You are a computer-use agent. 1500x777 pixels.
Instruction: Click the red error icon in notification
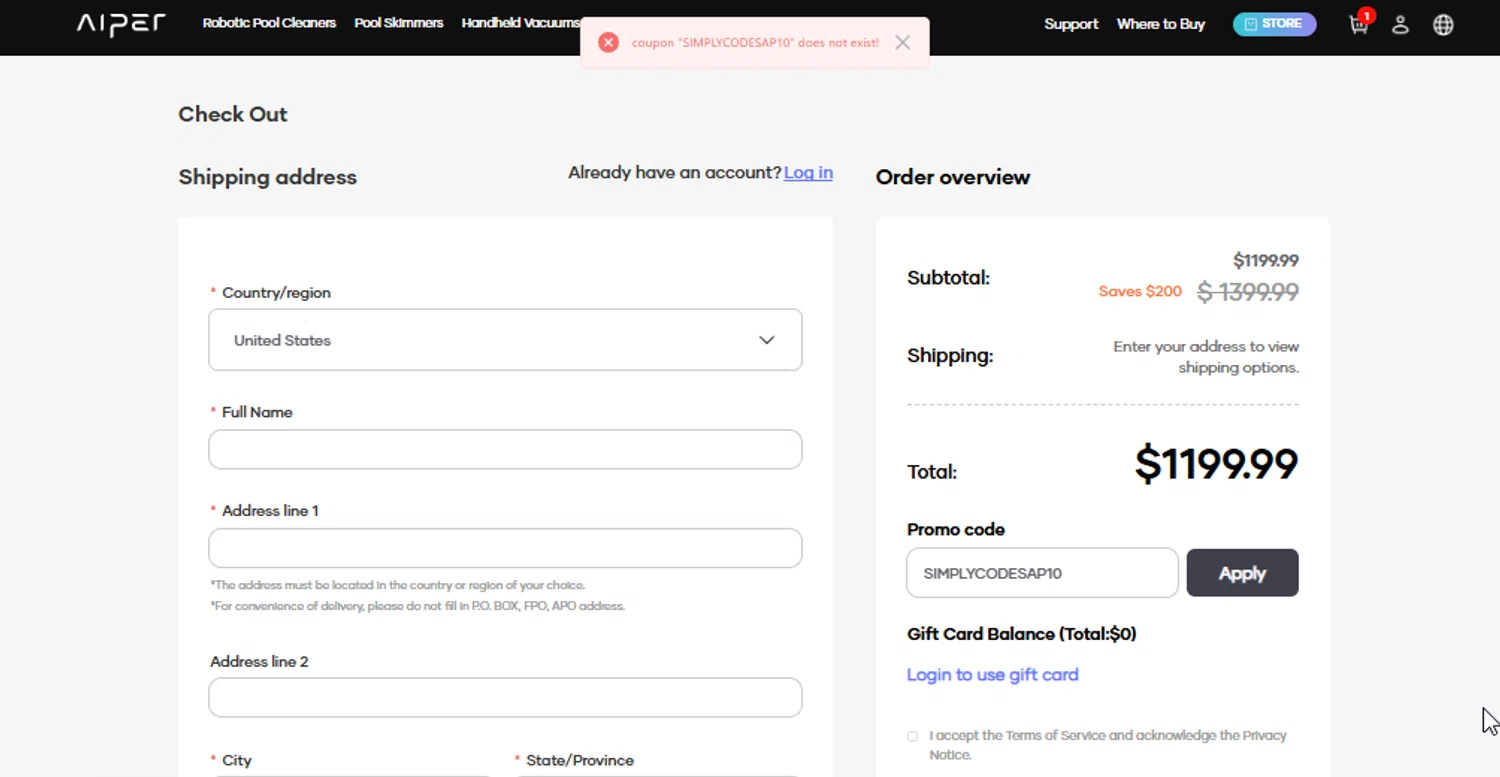click(608, 42)
